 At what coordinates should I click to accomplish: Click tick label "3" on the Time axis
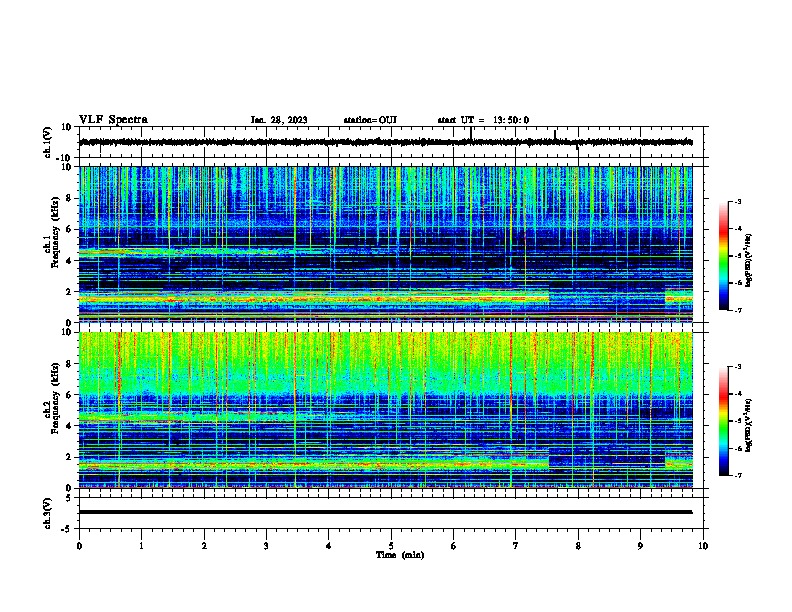pyautogui.click(x=266, y=546)
